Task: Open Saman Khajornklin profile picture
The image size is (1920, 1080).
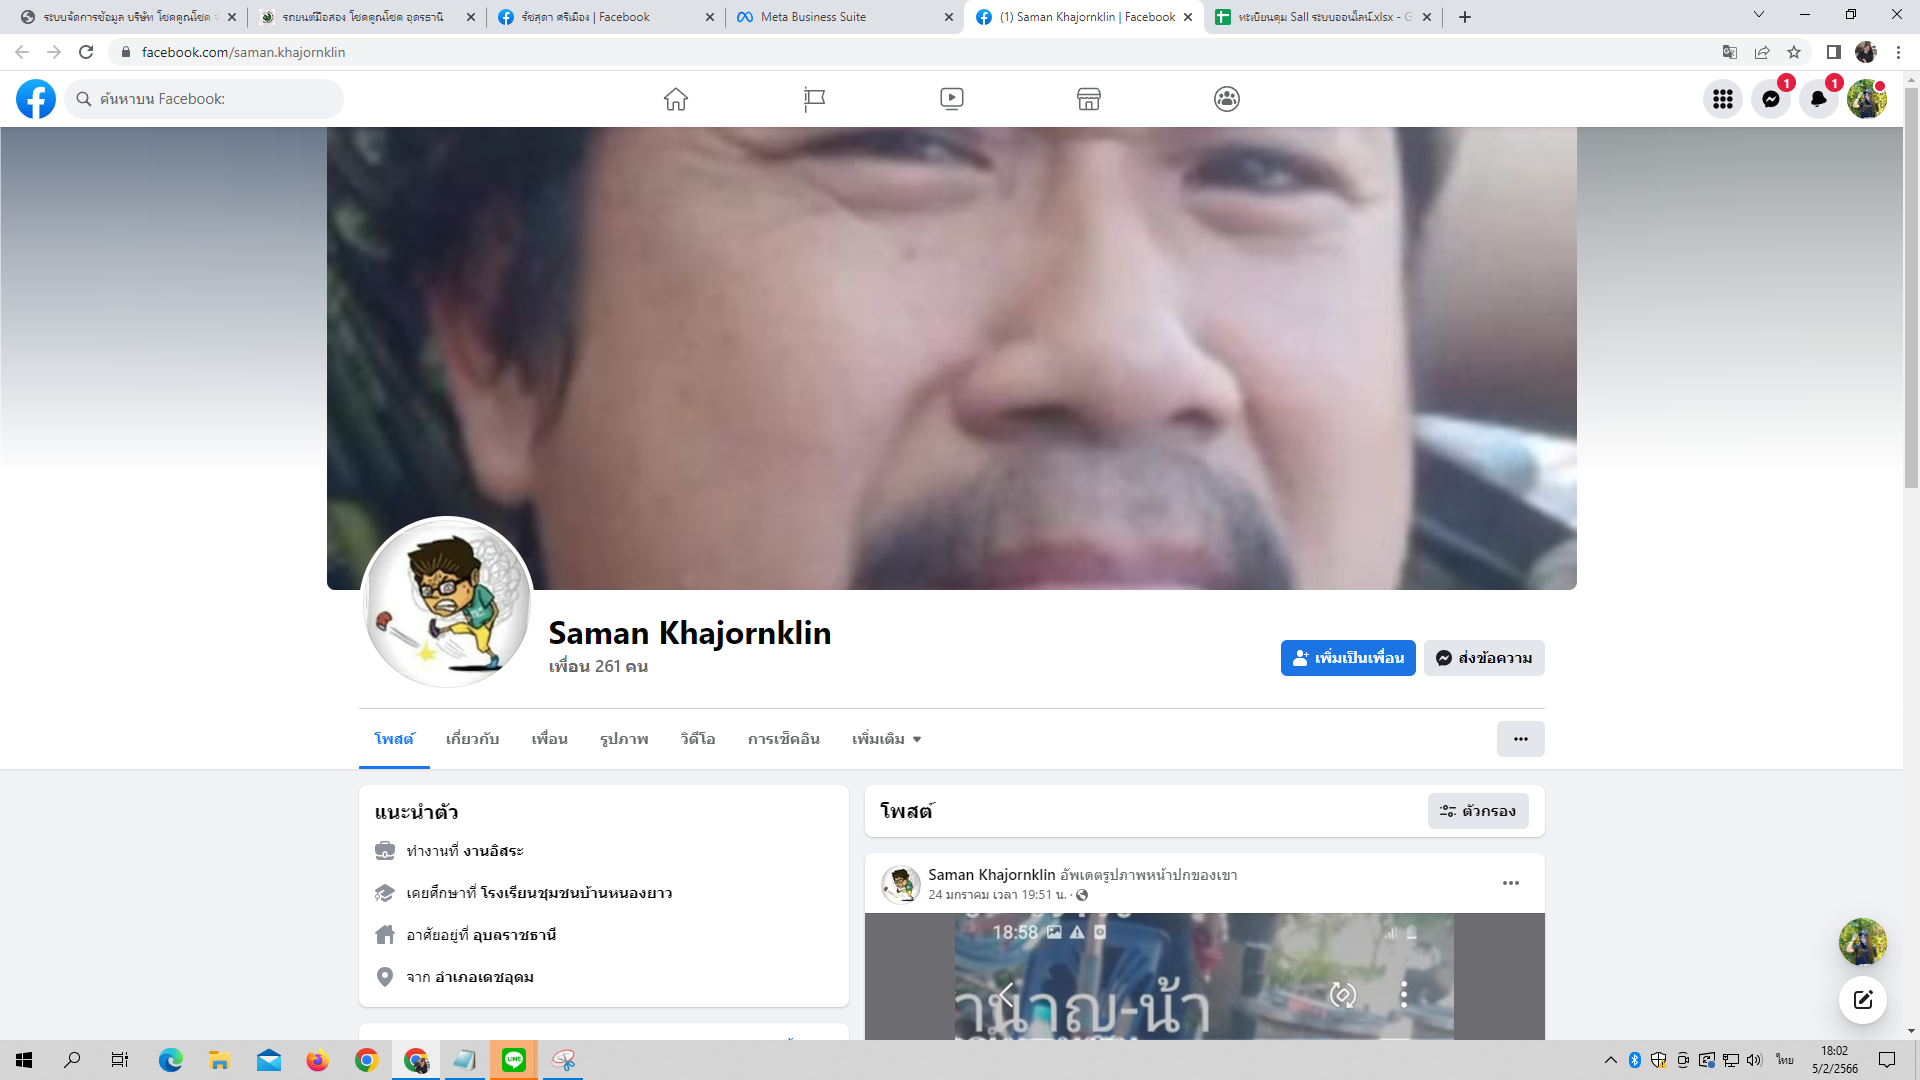Action: click(447, 603)
